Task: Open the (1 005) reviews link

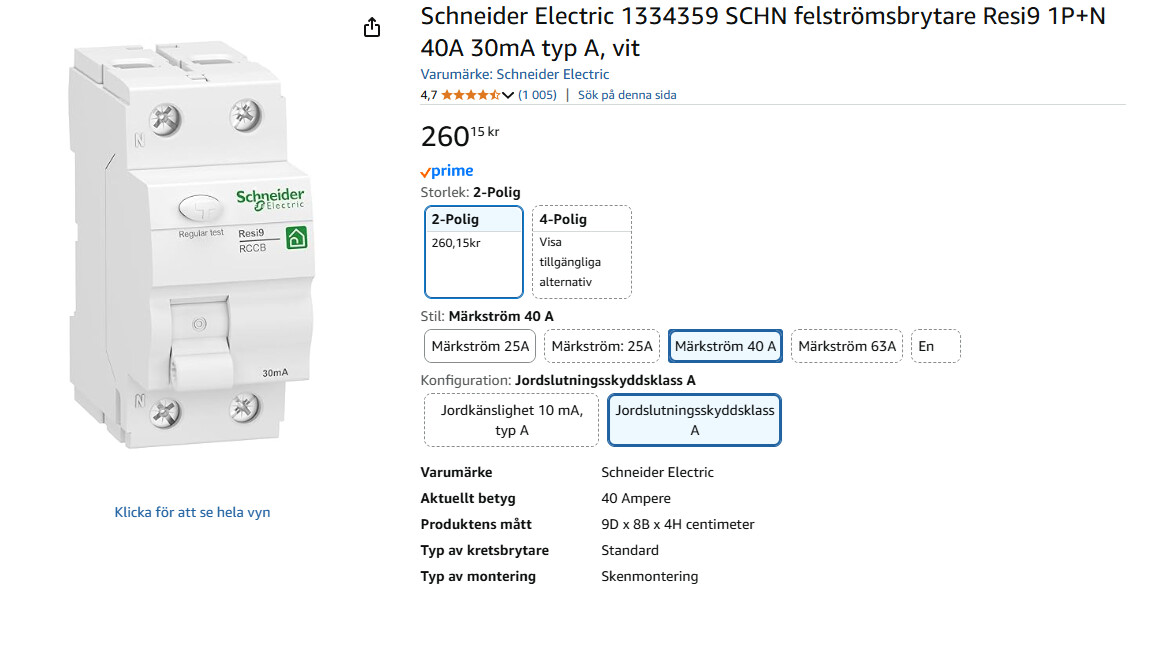Action: (x=537, y=95)
